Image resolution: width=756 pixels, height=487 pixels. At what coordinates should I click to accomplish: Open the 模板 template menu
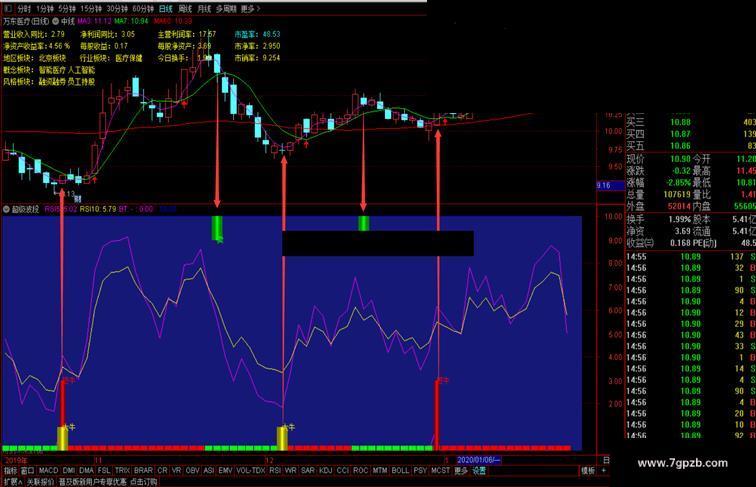click(x=588, y=471)
